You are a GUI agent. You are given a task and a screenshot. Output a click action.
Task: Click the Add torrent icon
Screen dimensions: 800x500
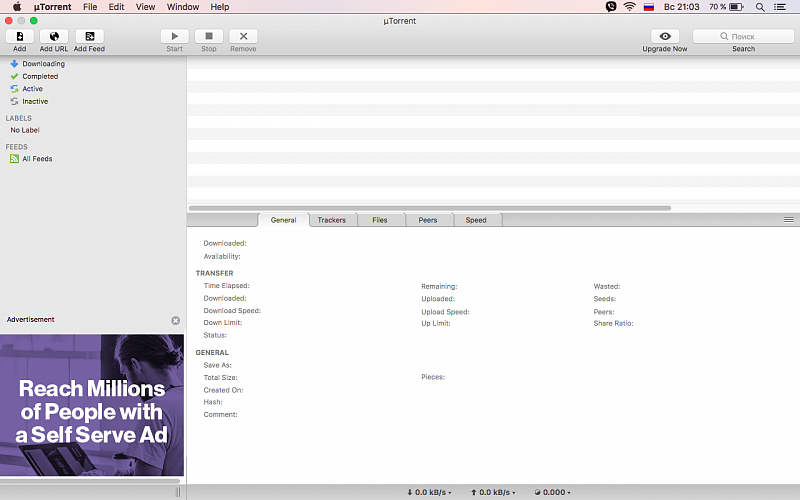[x=20, y=36]
